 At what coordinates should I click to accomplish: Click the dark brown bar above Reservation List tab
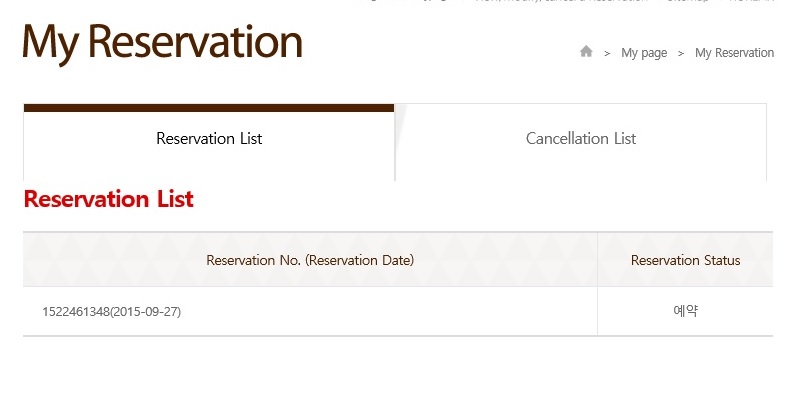pyautogui.click(x=209, y=108)
